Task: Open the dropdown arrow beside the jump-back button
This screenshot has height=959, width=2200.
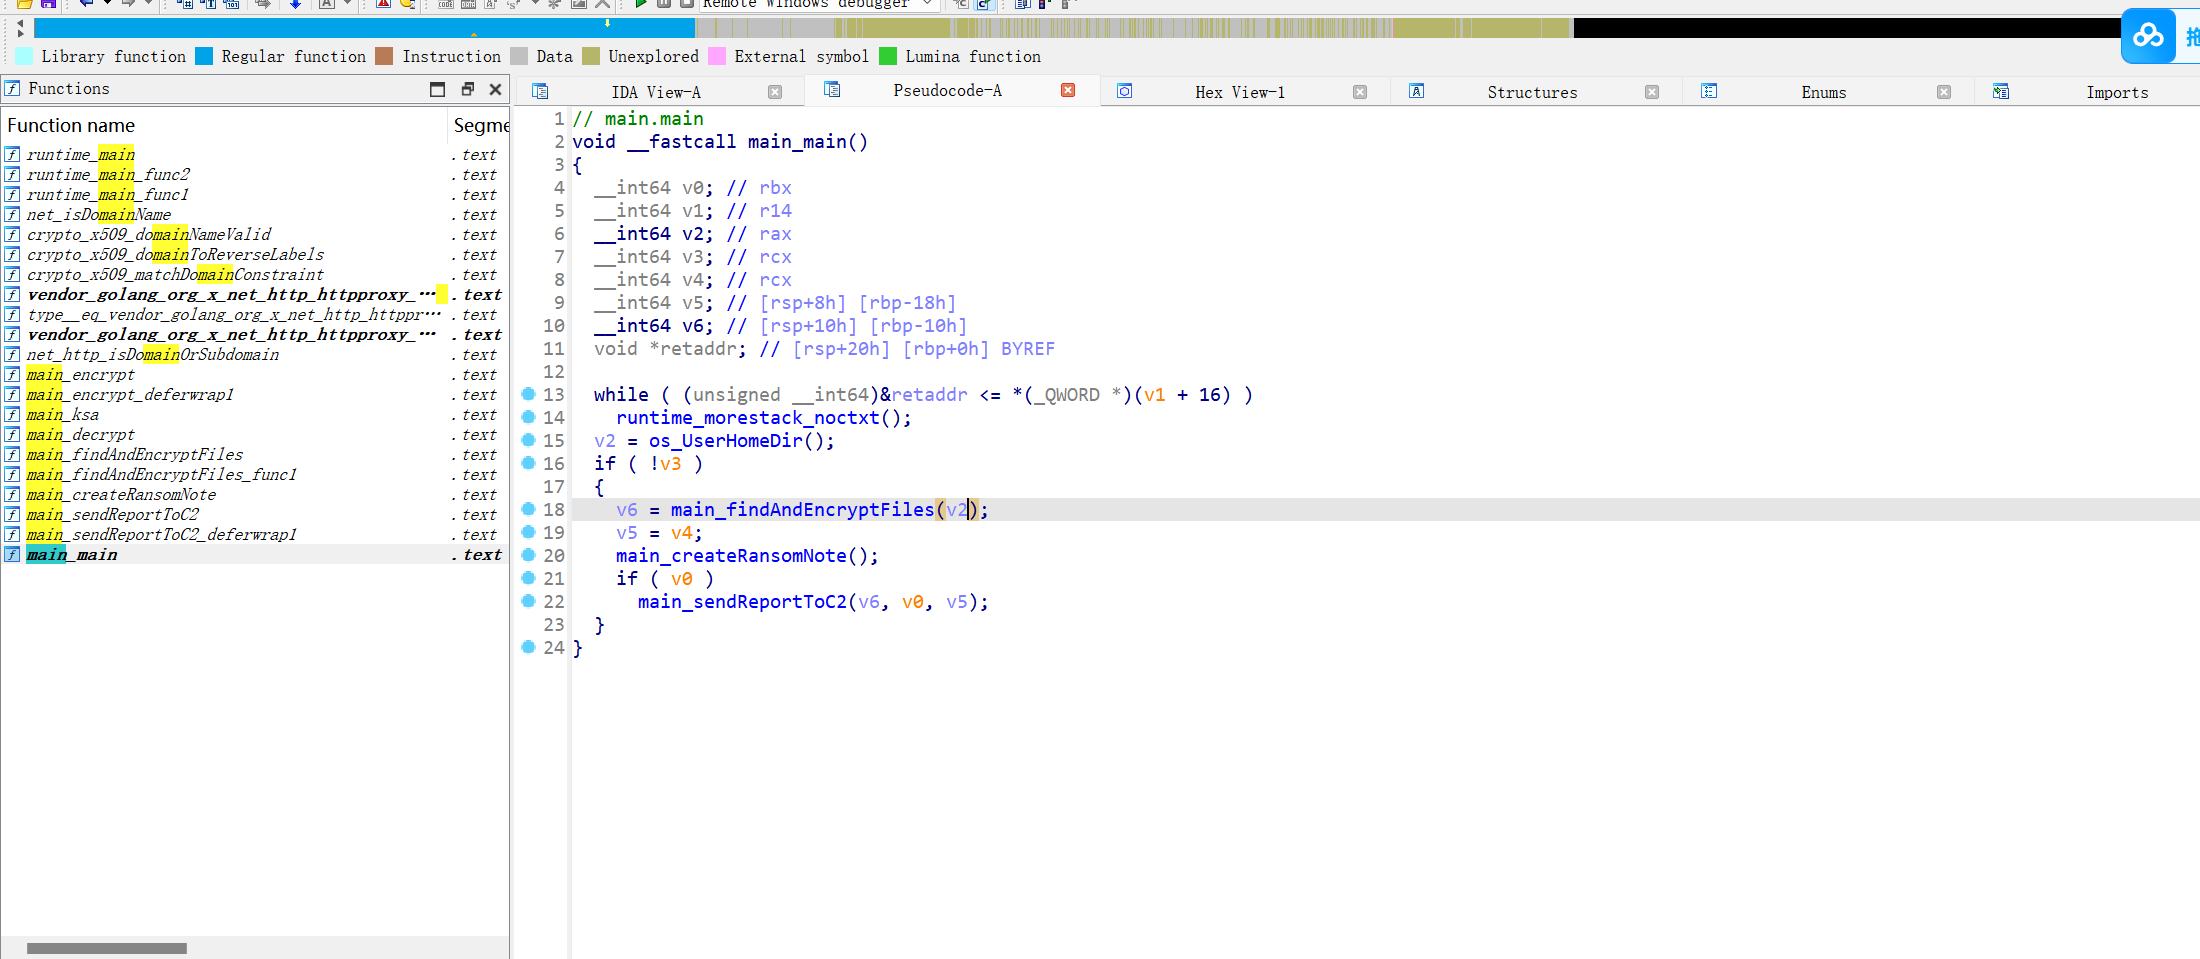Action: [107, 5]
